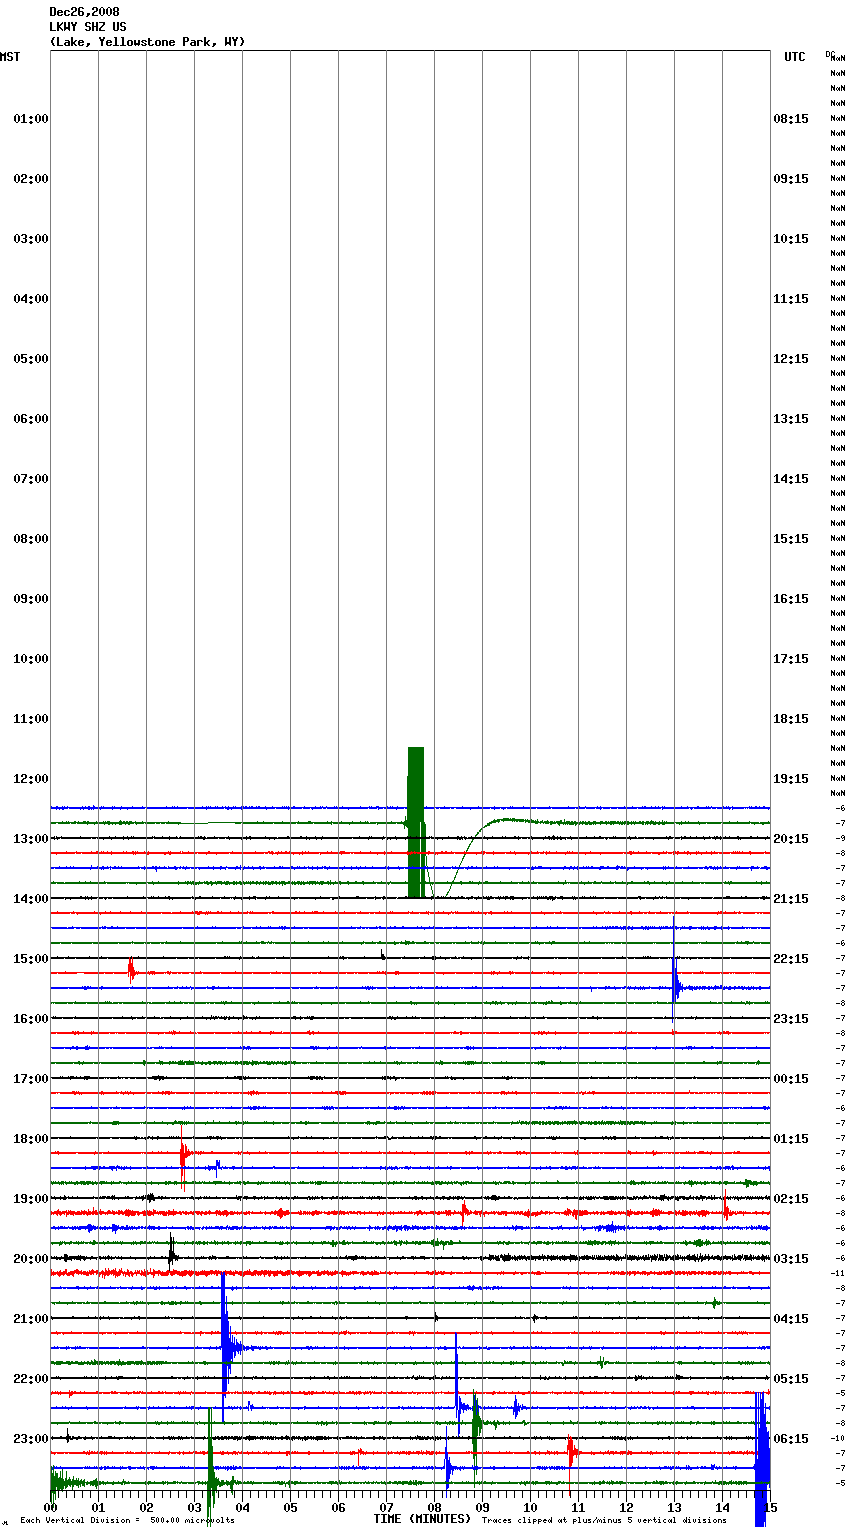The height and width of the screenshot is (1534, 850).
Task: Click the 19:00 MST time label
Action: pos(31,1199)
